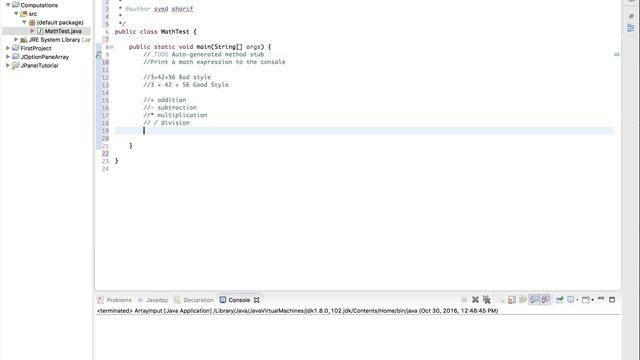The image size is (640, 360).
Task: Select the src folder
Action: [33, 14]
